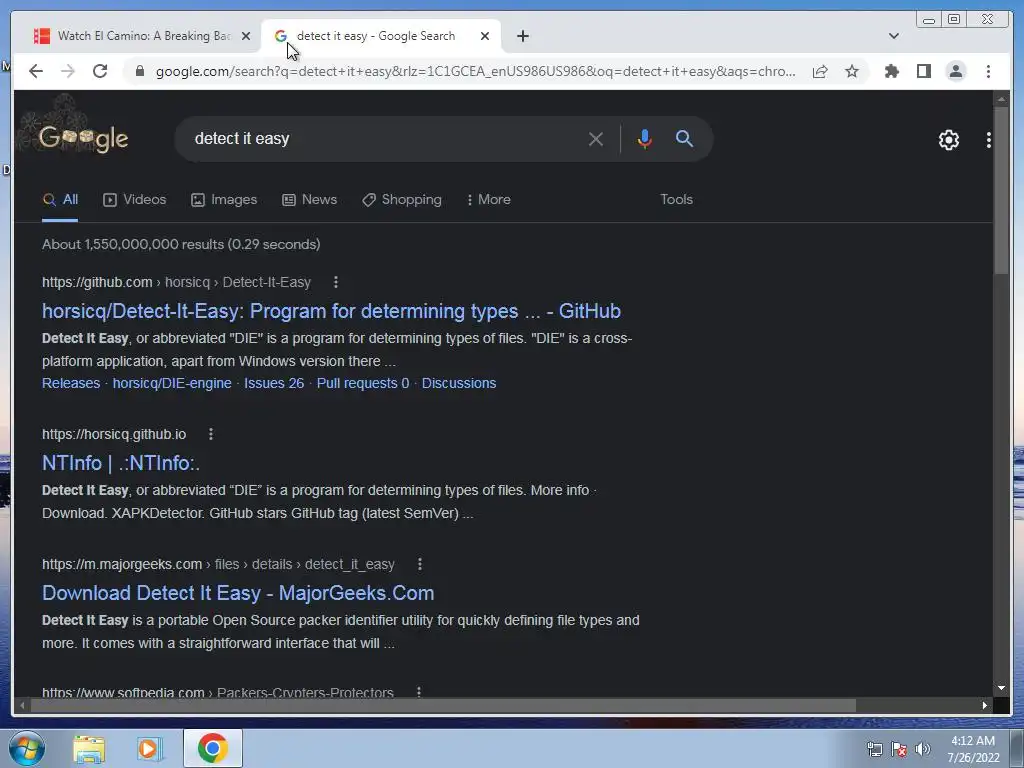
Task: Click the taskbar clock showing 4:12 AM
Action: 973,749
